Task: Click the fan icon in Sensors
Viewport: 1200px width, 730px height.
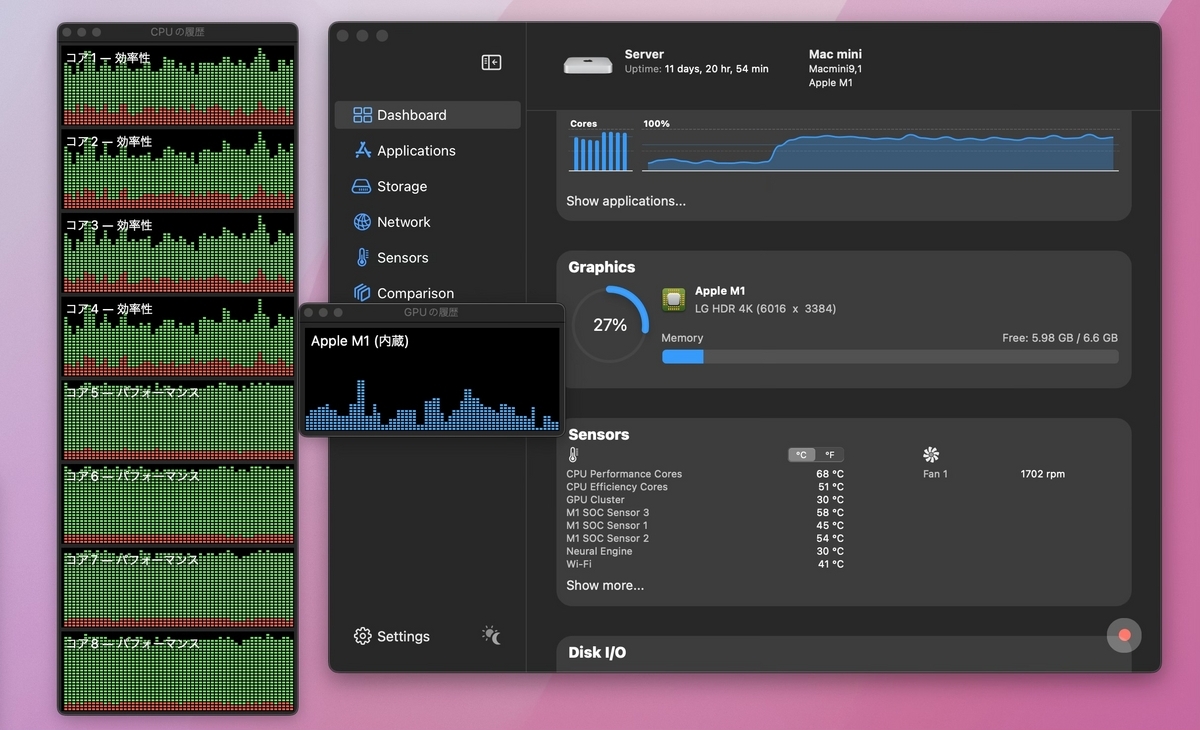Action: pyautogui.click(x=931, y=454)
